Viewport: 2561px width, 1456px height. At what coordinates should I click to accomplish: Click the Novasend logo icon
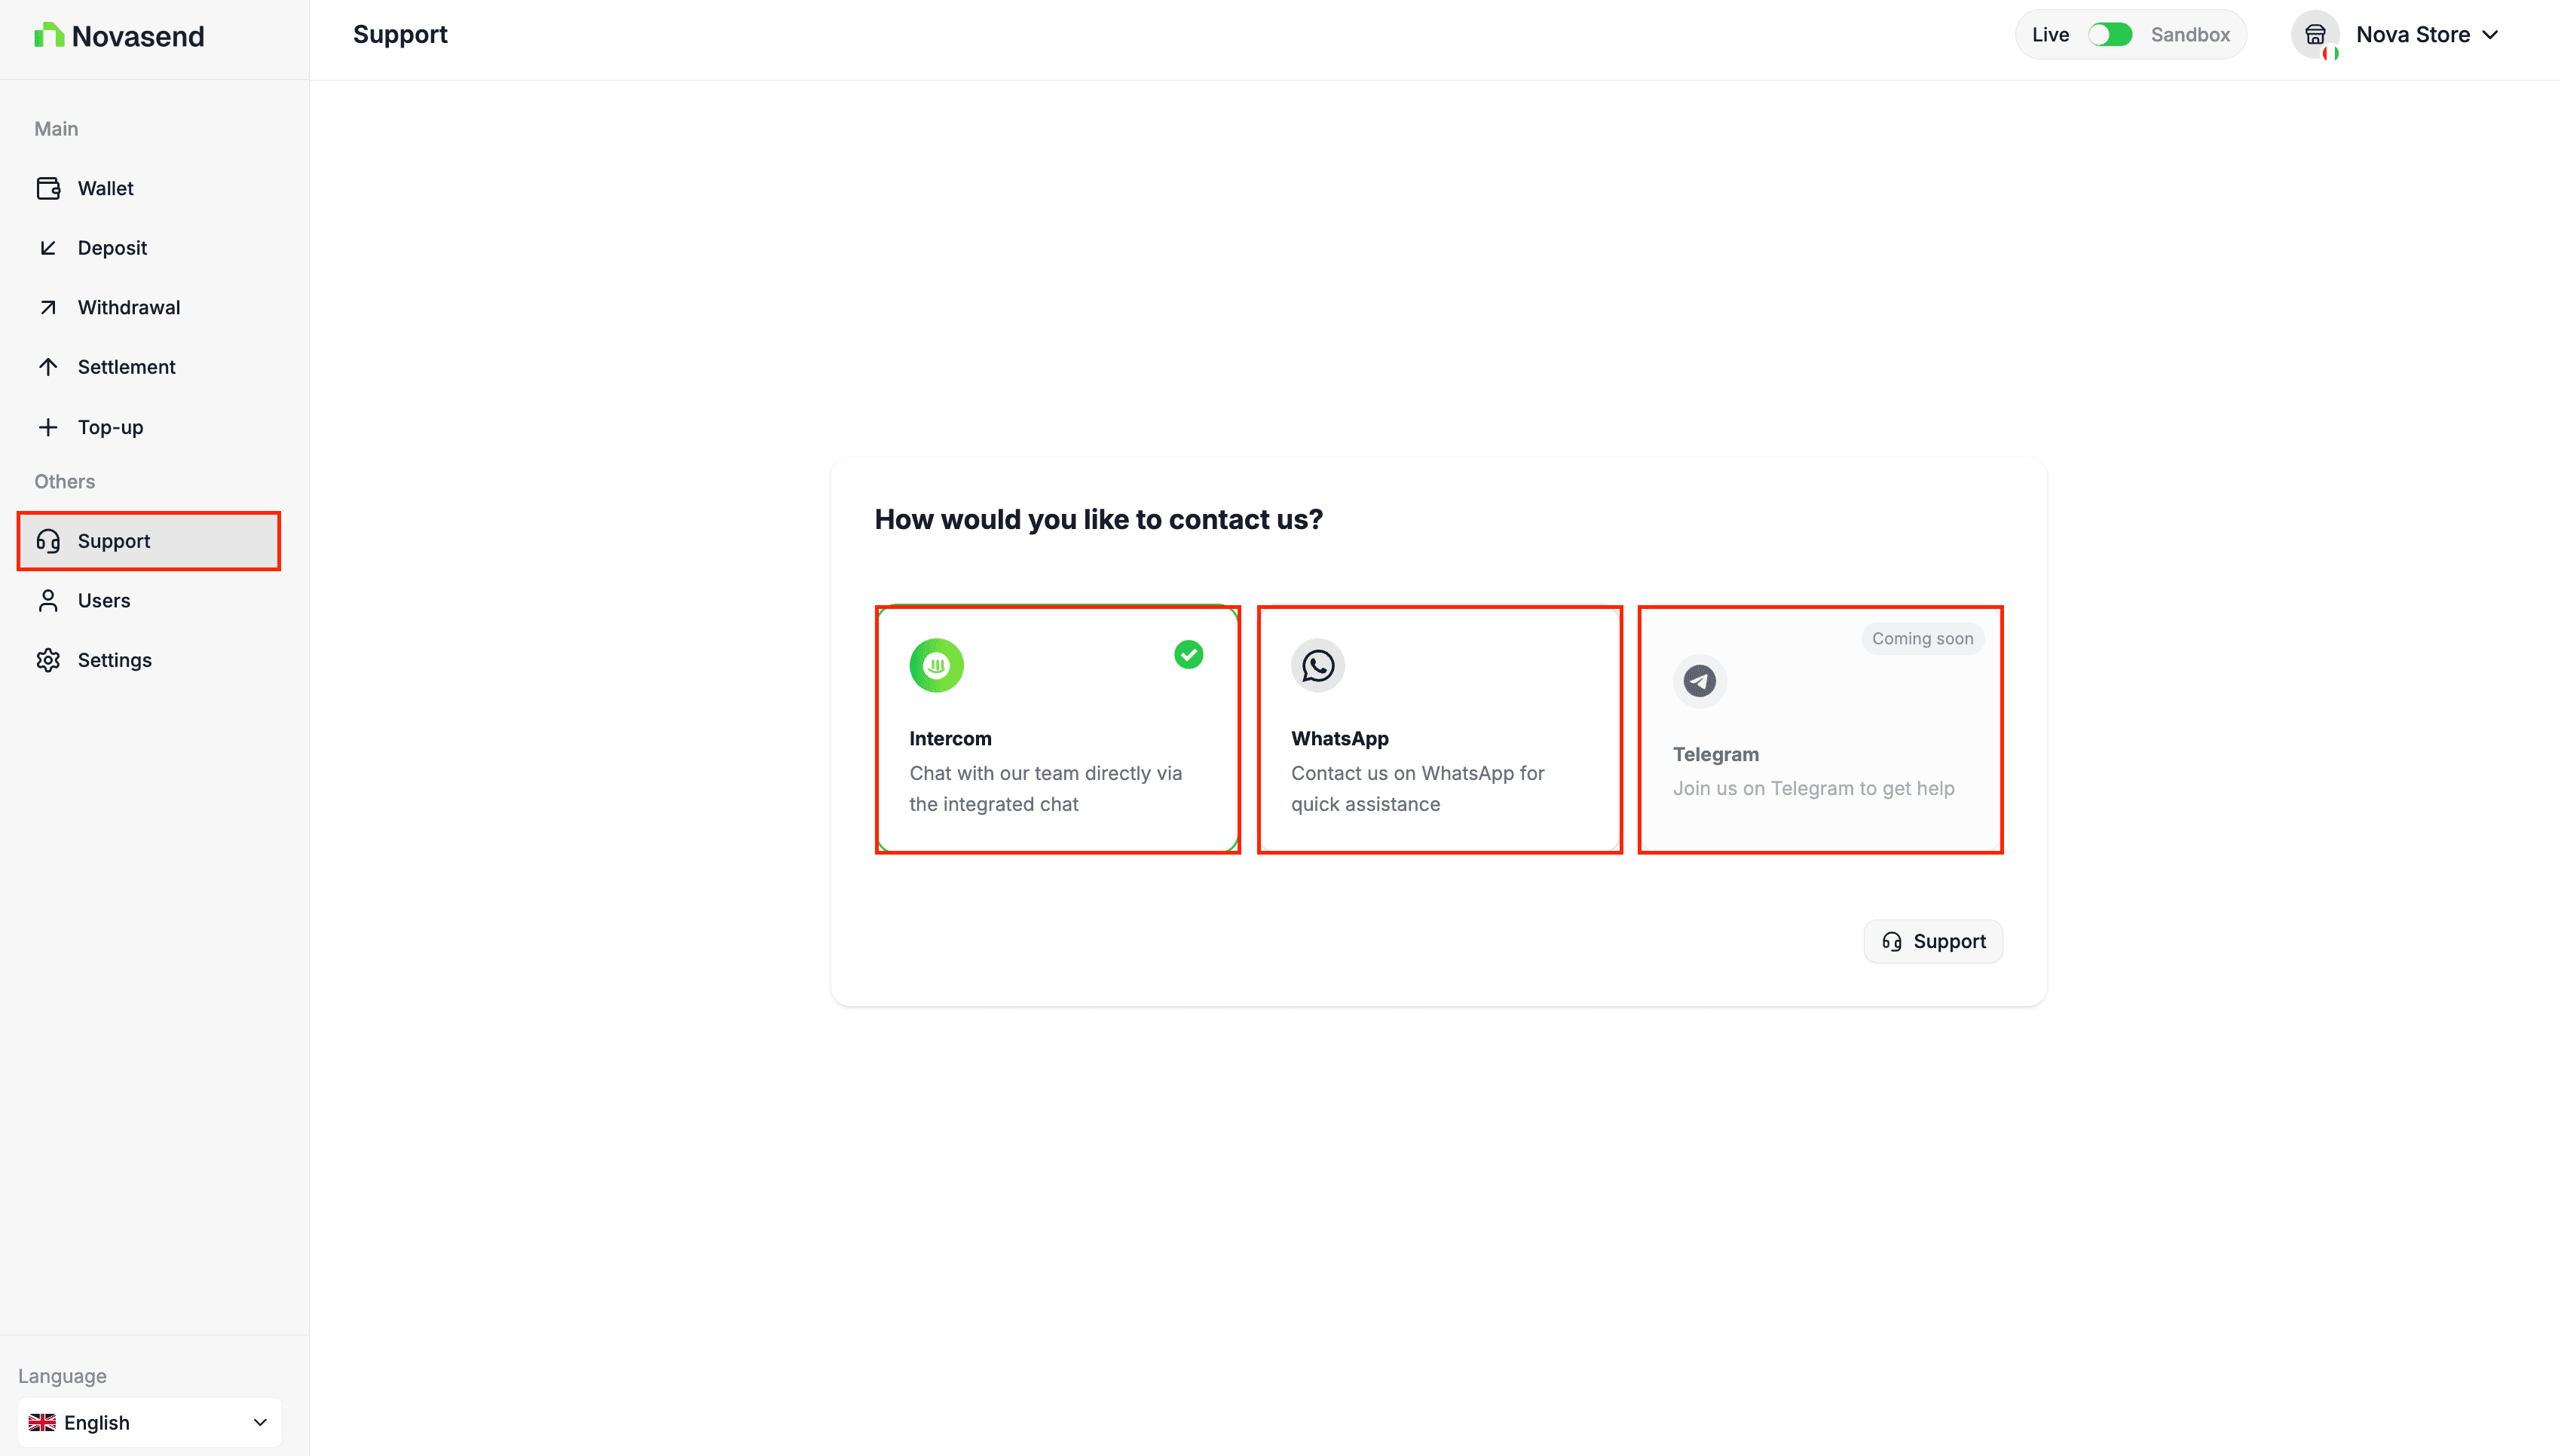[x=48, y=36]
